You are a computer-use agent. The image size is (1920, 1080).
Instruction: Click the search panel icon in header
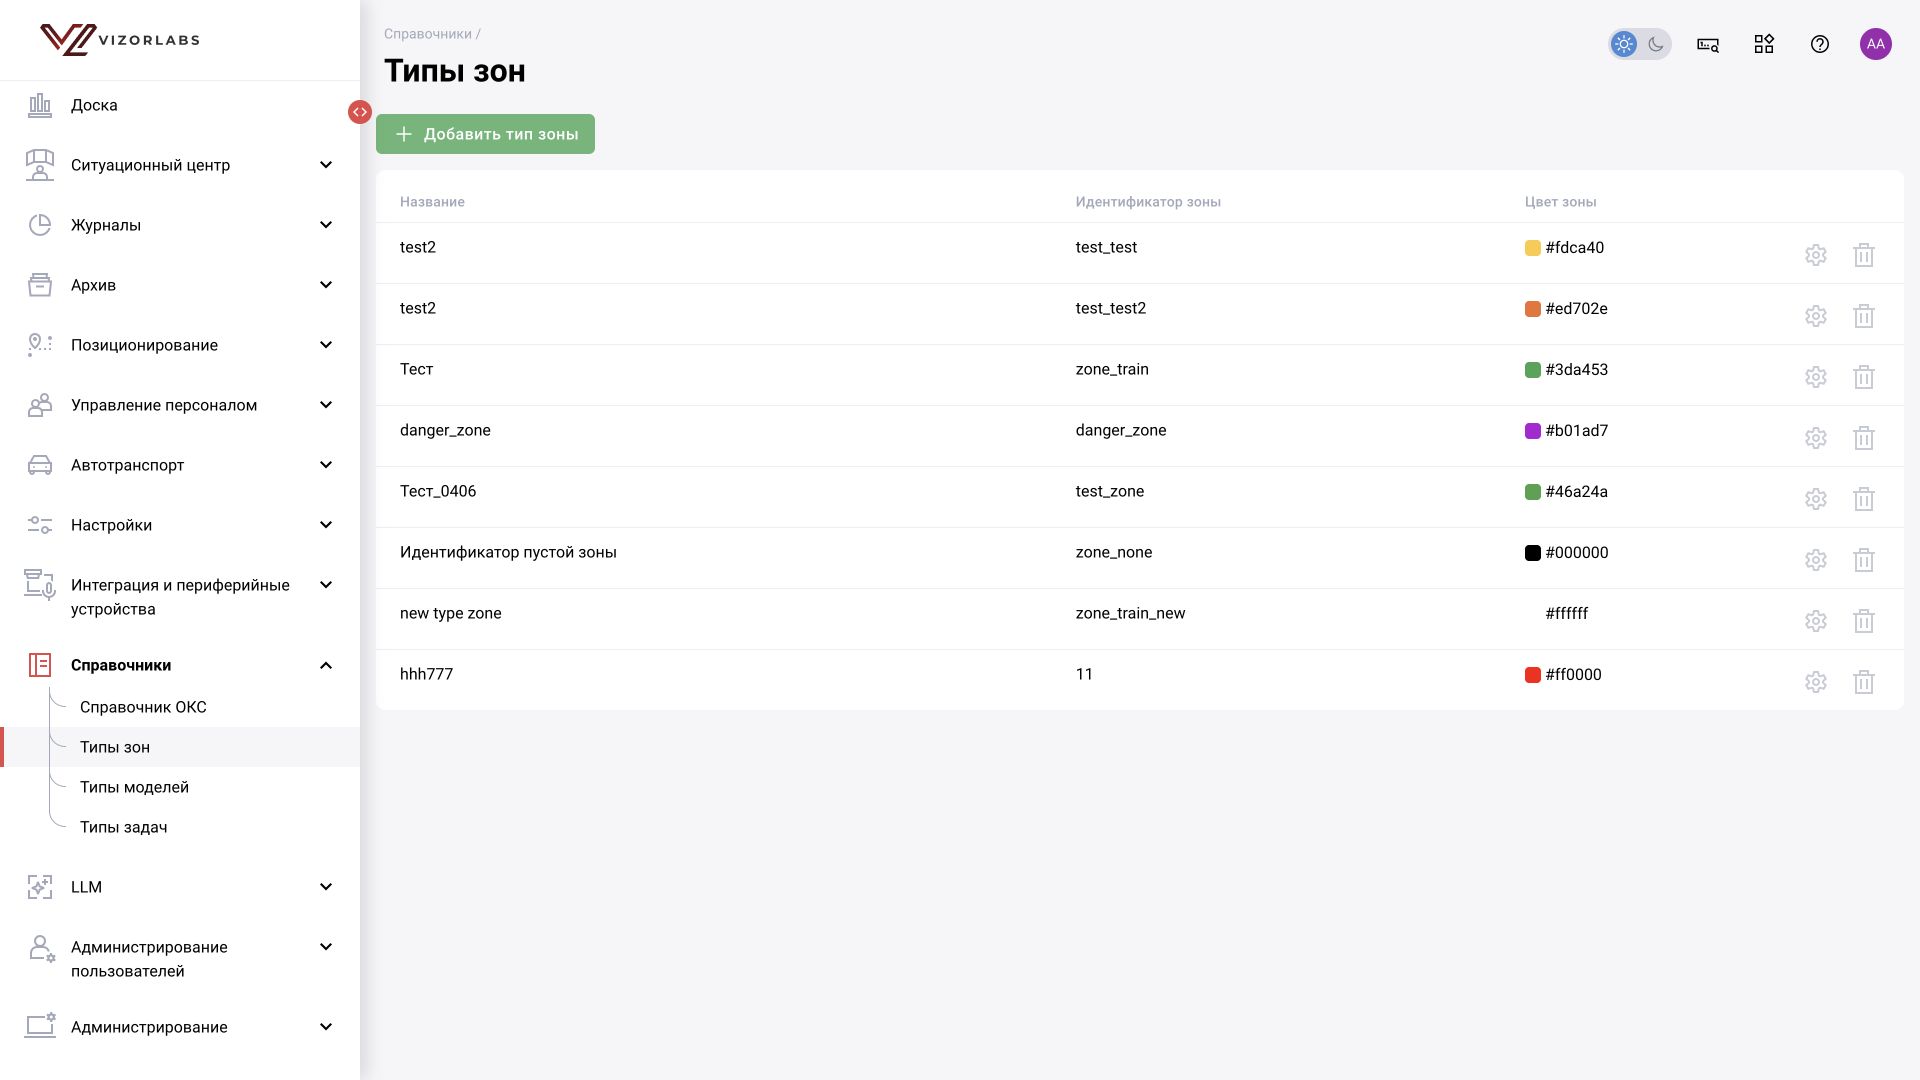pos(1708,44)
